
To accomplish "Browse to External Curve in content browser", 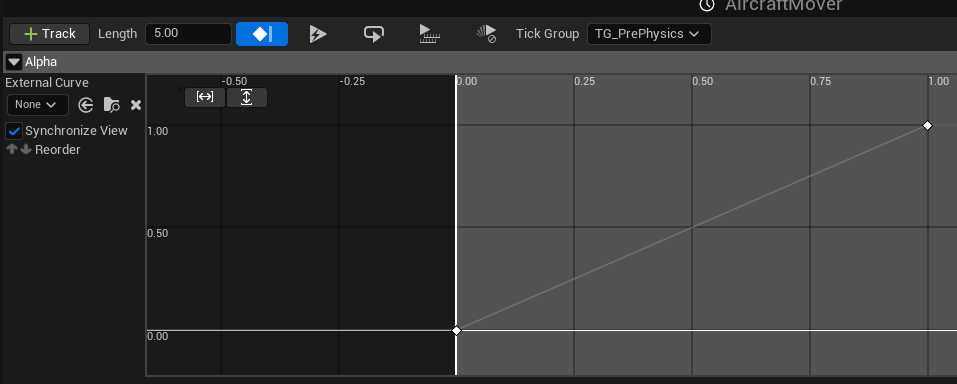I will click(x=111, y=105).
